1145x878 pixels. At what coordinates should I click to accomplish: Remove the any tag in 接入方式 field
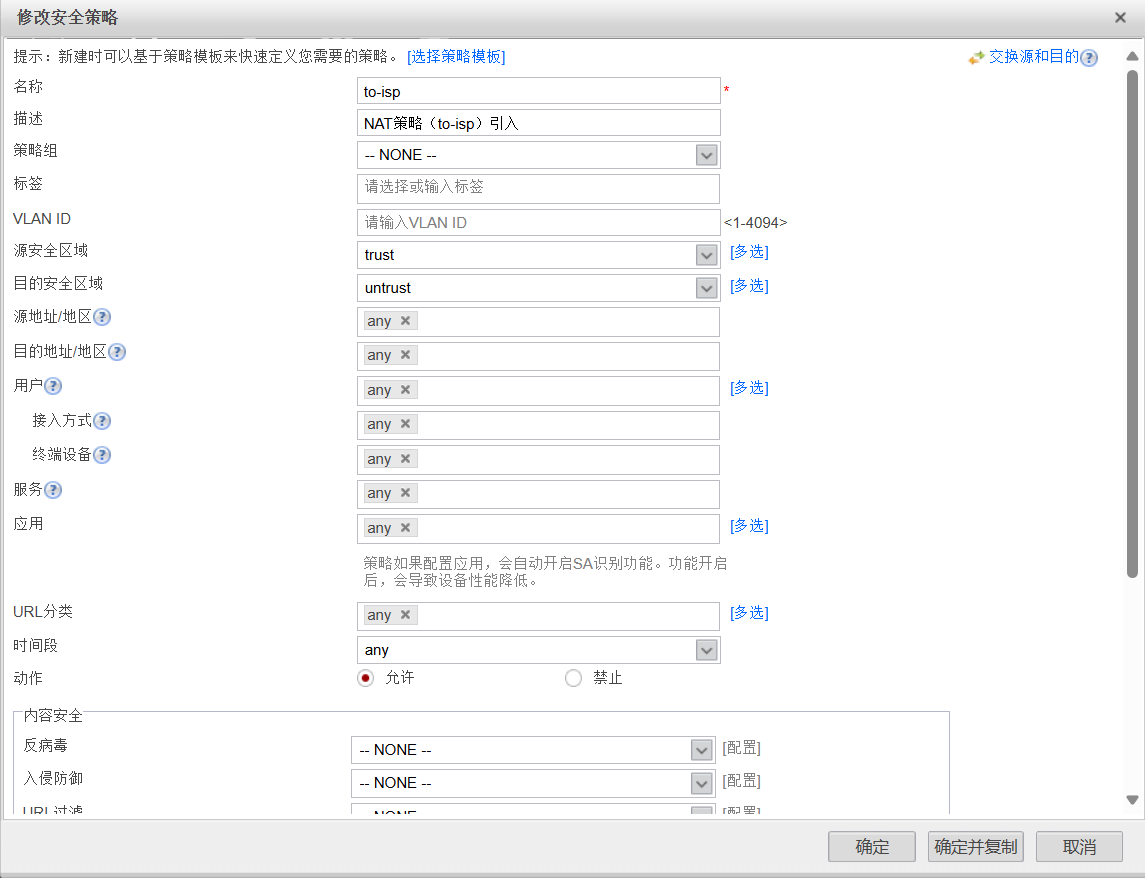click(x=405, y=424)
